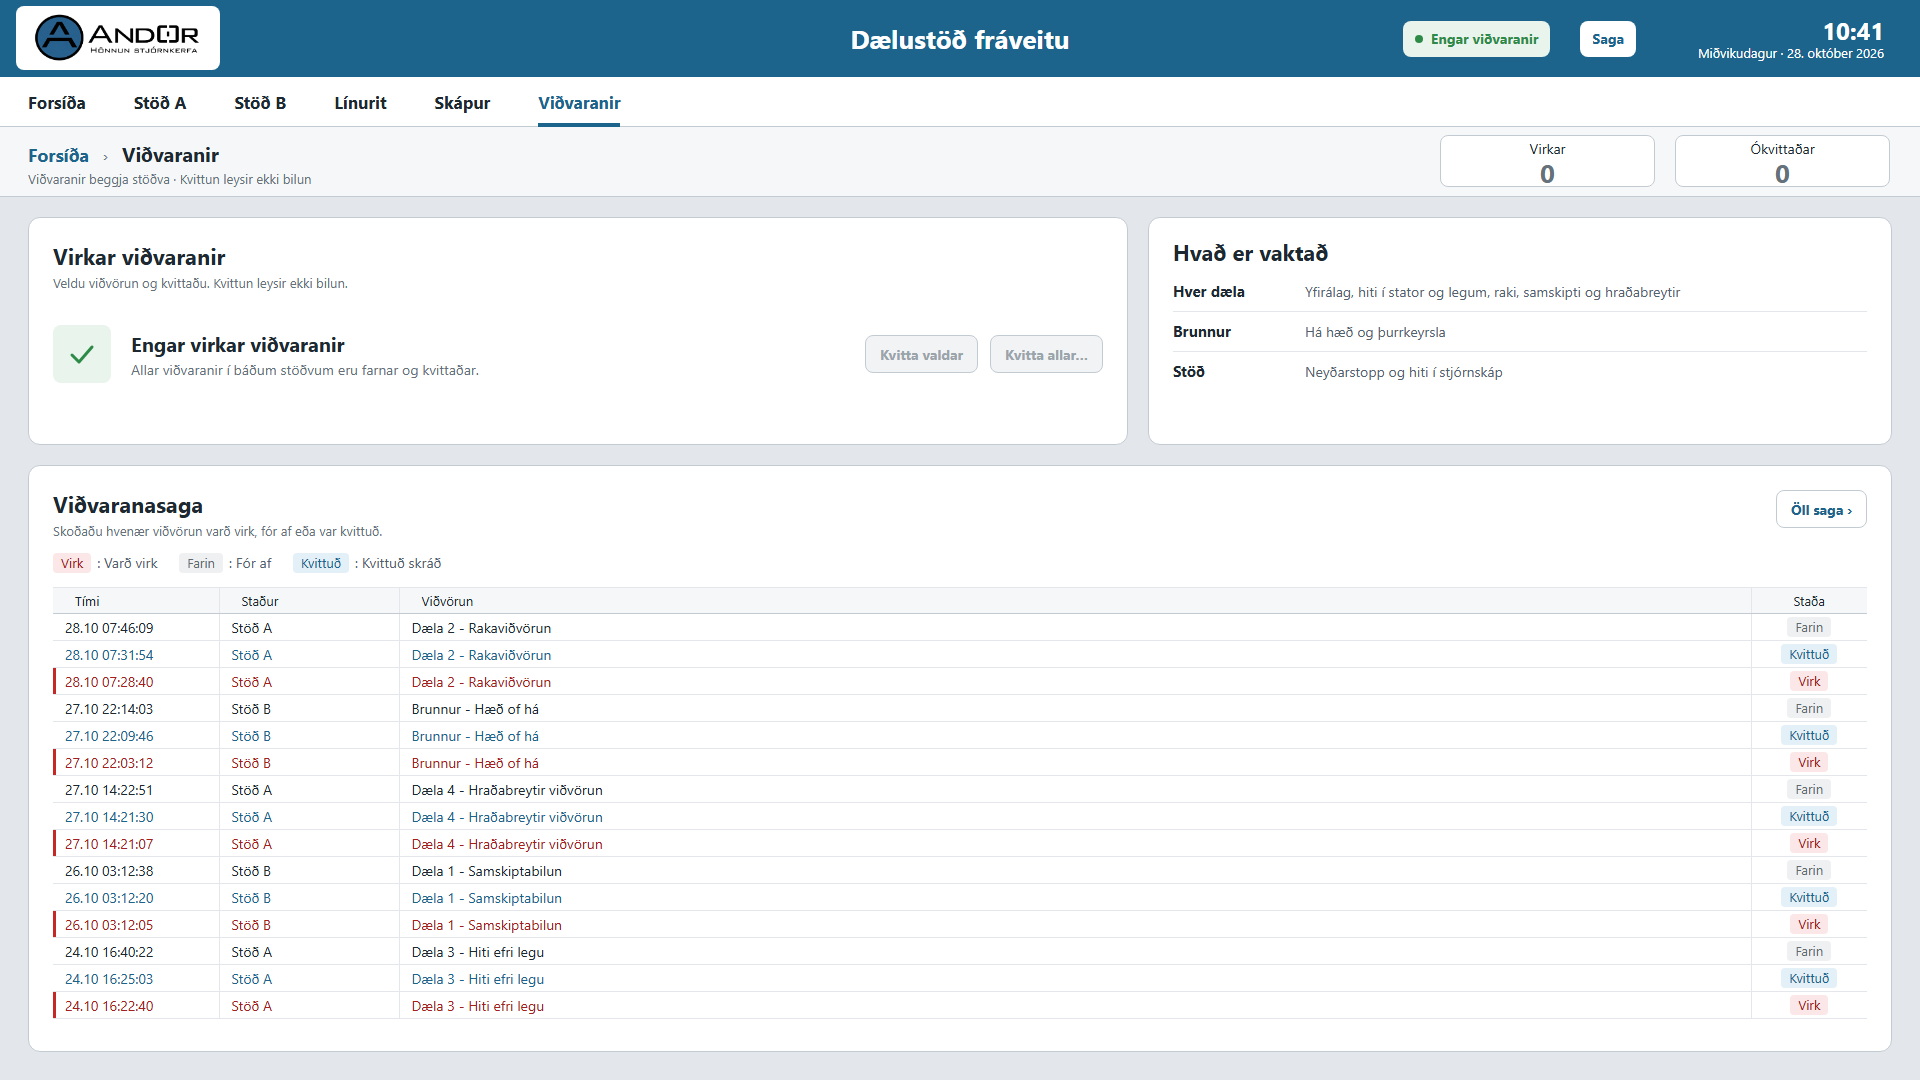1920x1080 pixels.
Task: Click the Brunnur row under Hvað er vaktað
Action: (x=1519, y=332)
